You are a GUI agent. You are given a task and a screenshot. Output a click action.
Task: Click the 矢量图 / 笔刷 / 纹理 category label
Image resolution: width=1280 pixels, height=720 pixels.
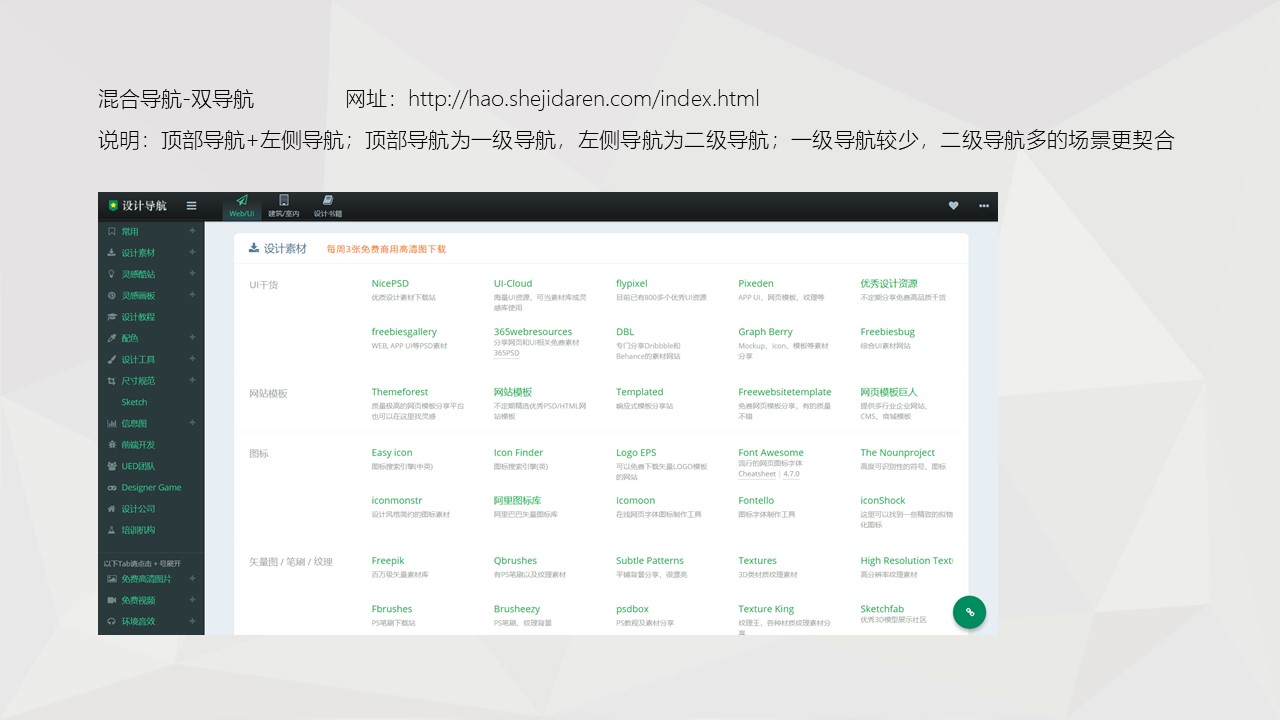click(x=291, y=562)
